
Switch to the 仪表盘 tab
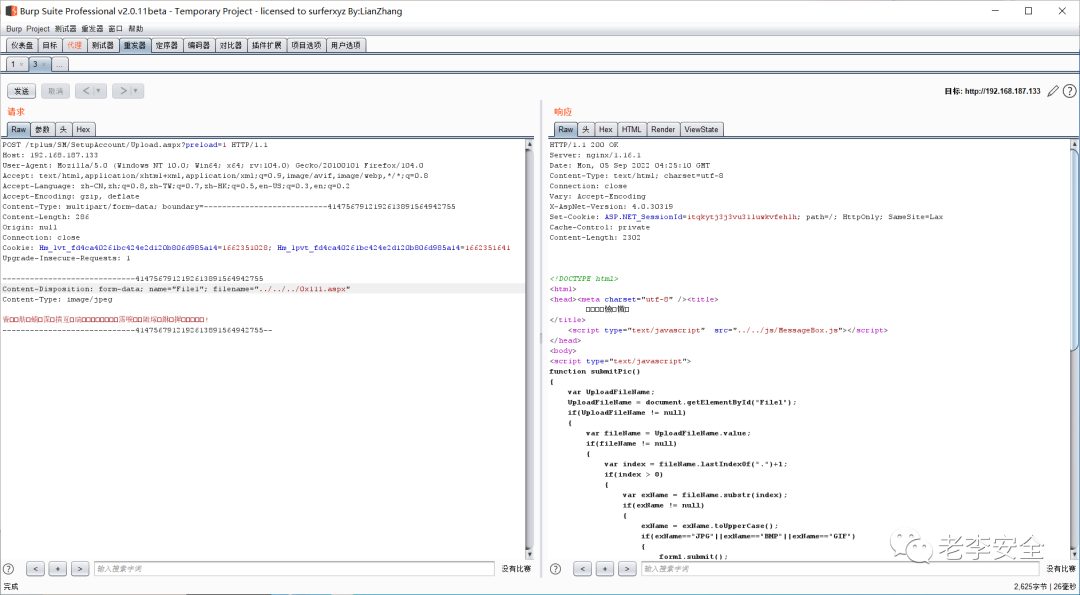point(22,45)
